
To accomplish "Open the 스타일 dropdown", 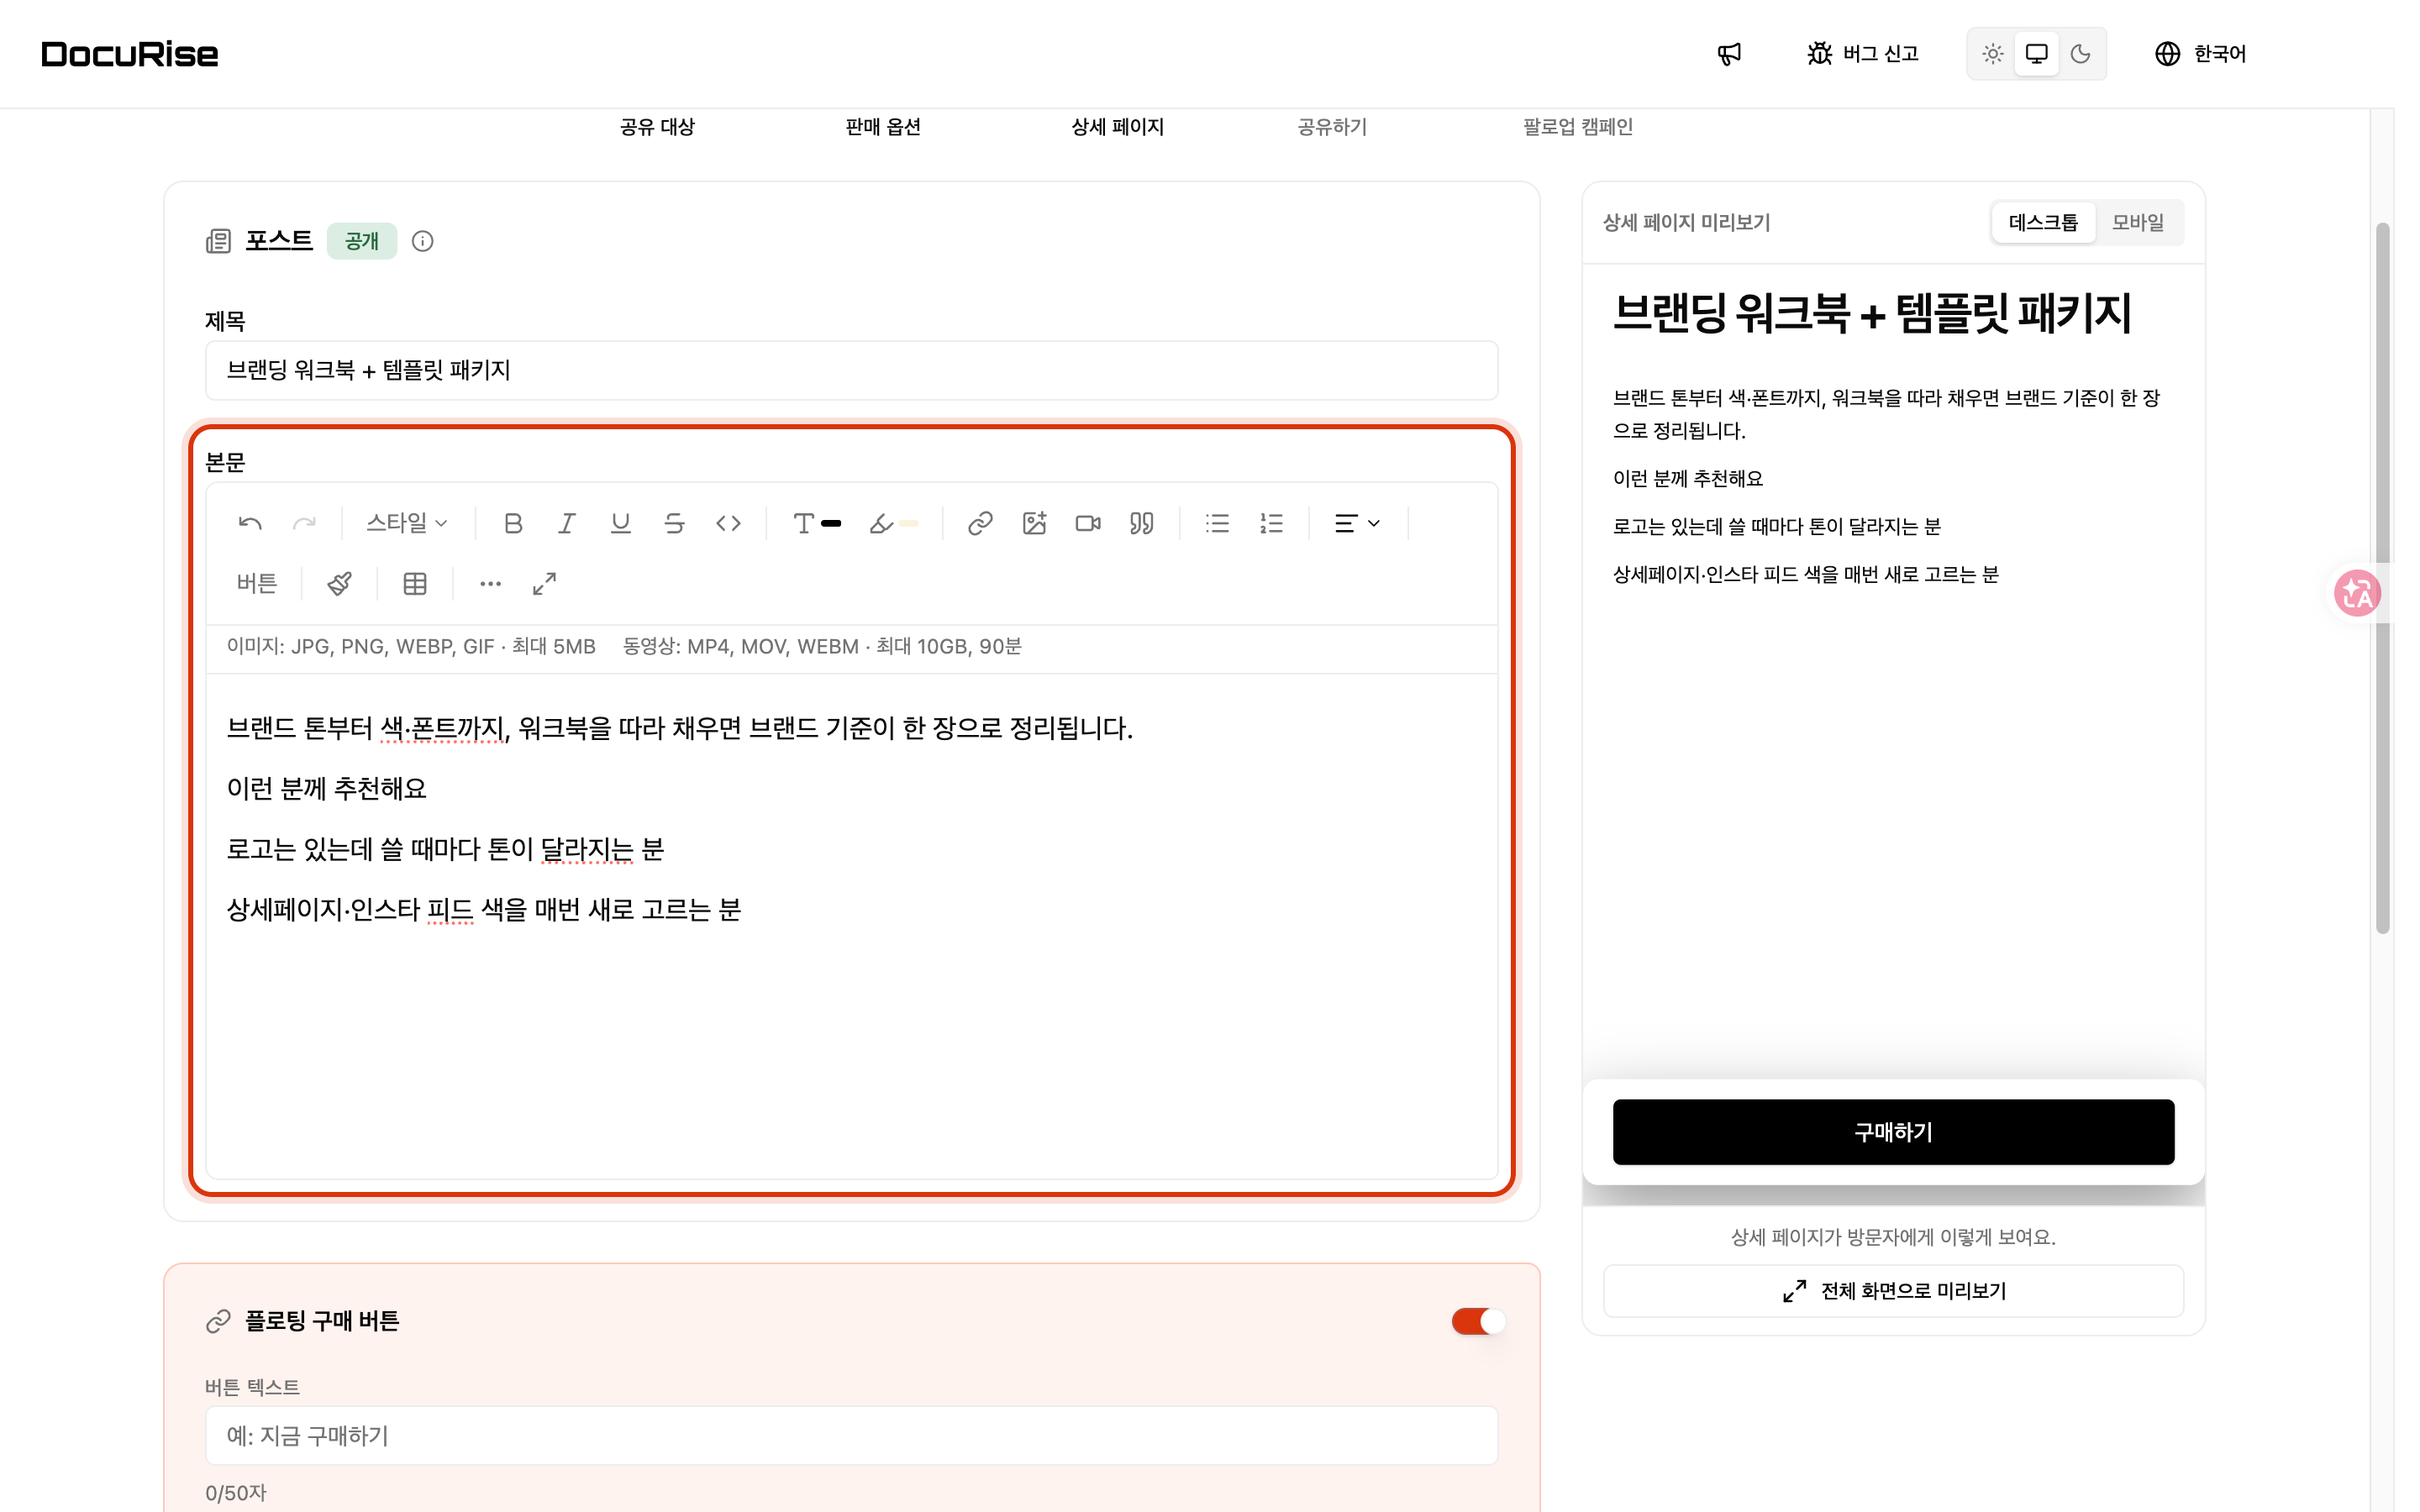I will (406, 523).
